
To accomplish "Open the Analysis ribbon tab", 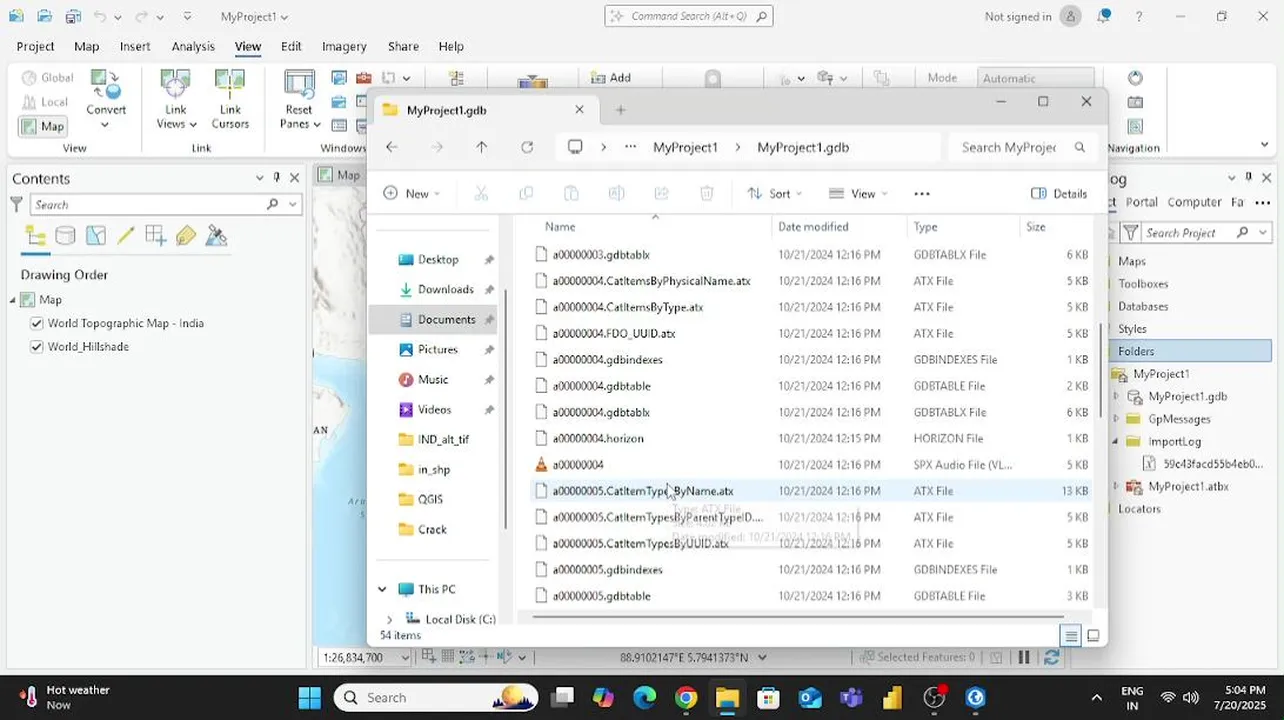I will [193, 46].
